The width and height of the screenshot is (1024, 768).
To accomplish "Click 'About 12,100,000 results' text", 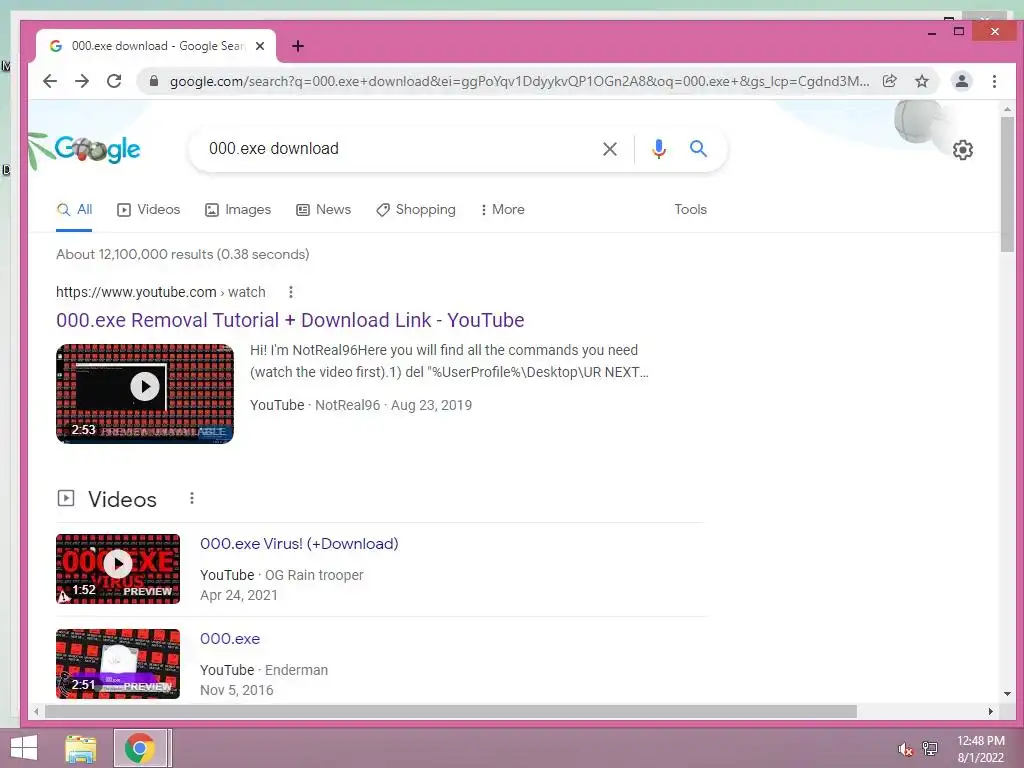I will click(x=135, y=254).
